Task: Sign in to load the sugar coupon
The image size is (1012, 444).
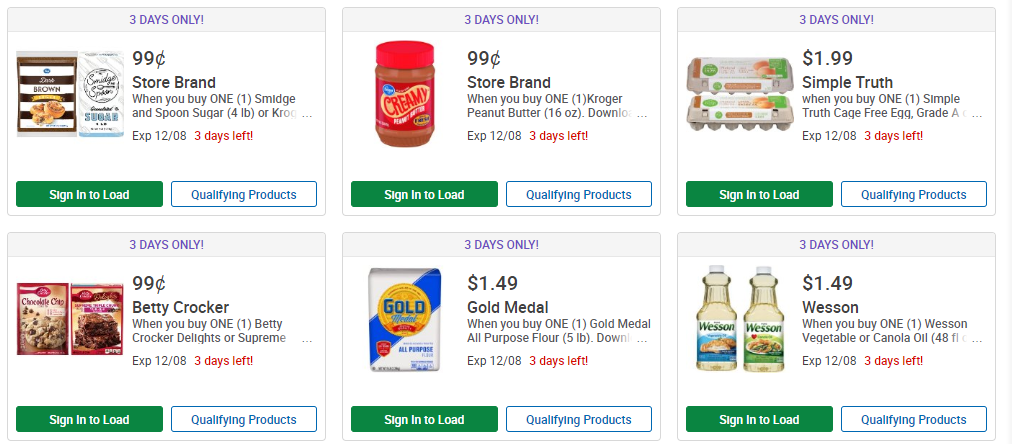Action: [x=89, y=194]
